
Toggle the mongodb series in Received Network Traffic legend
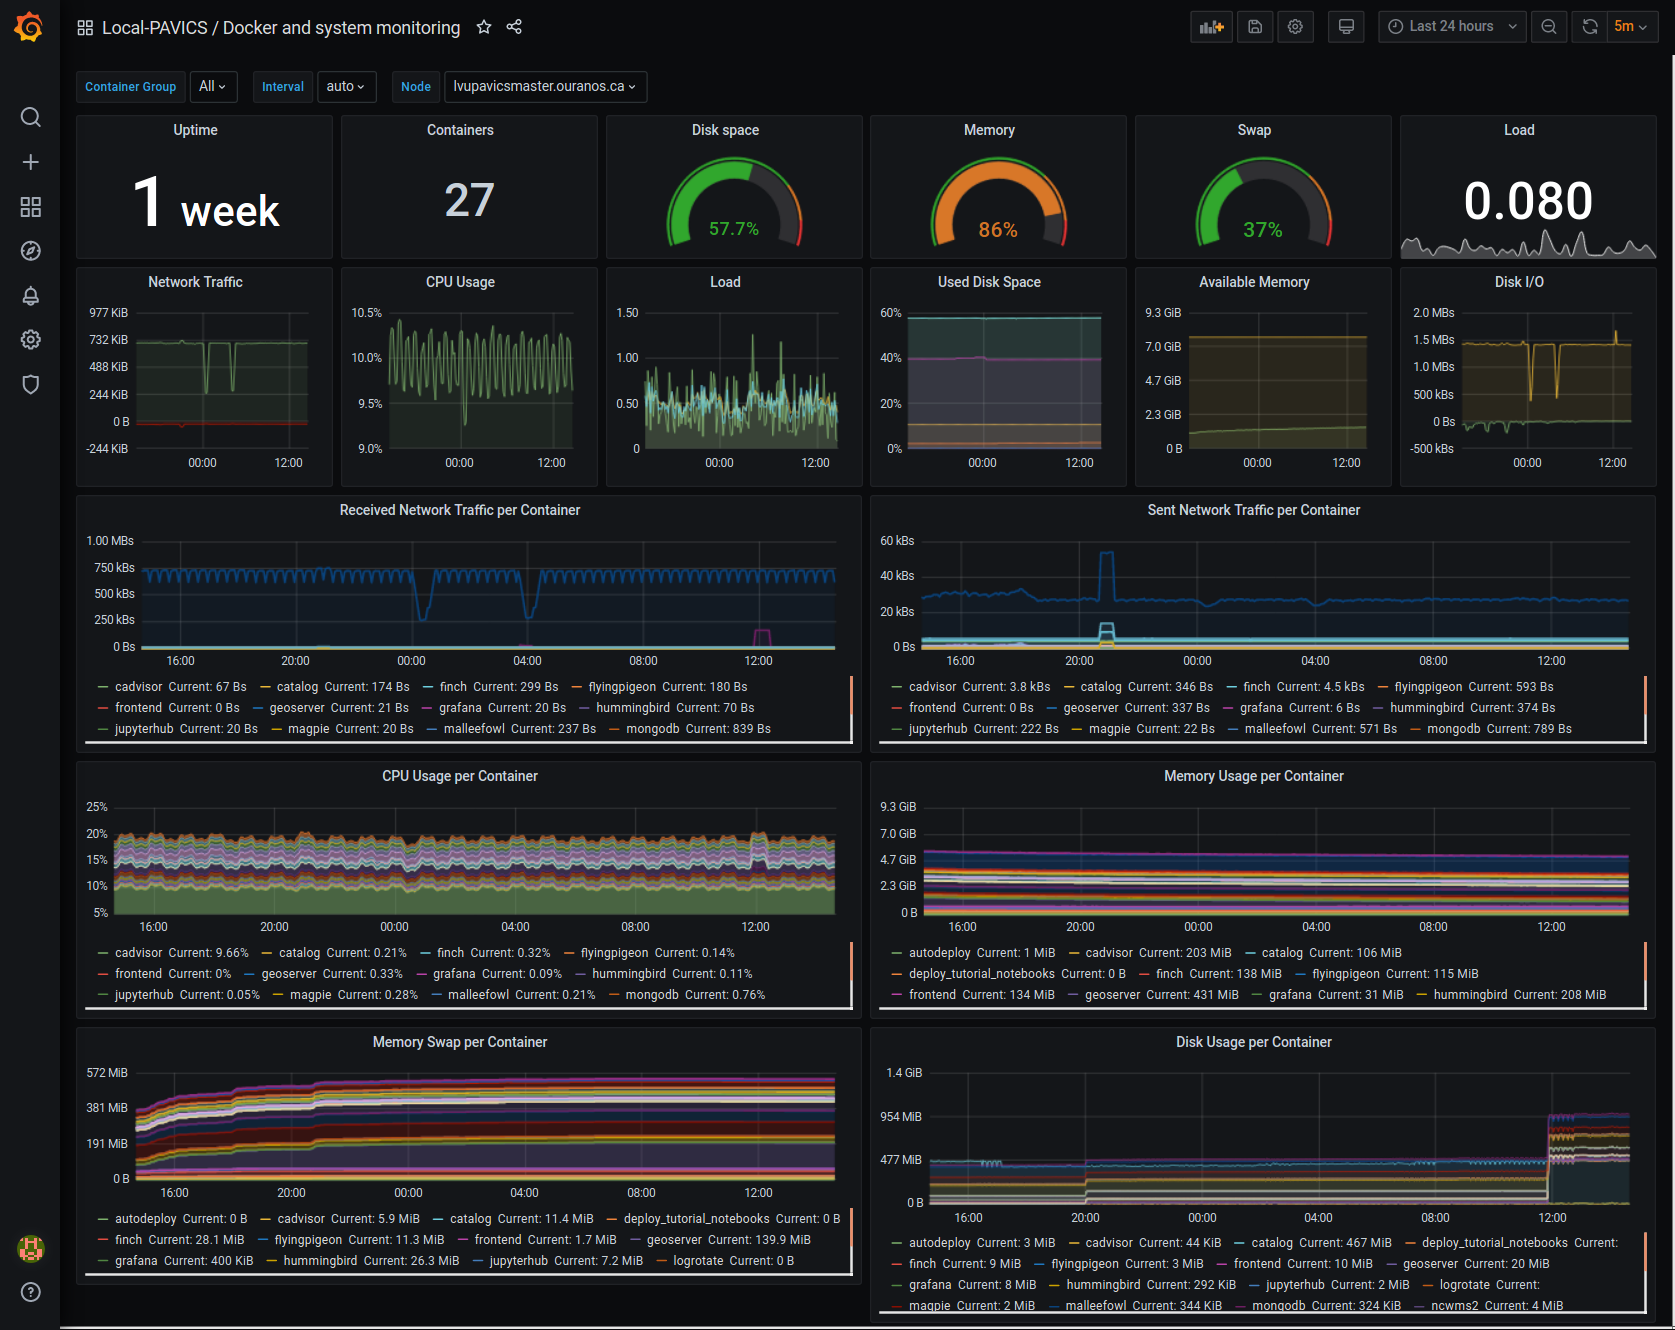[x=652, y=728]
